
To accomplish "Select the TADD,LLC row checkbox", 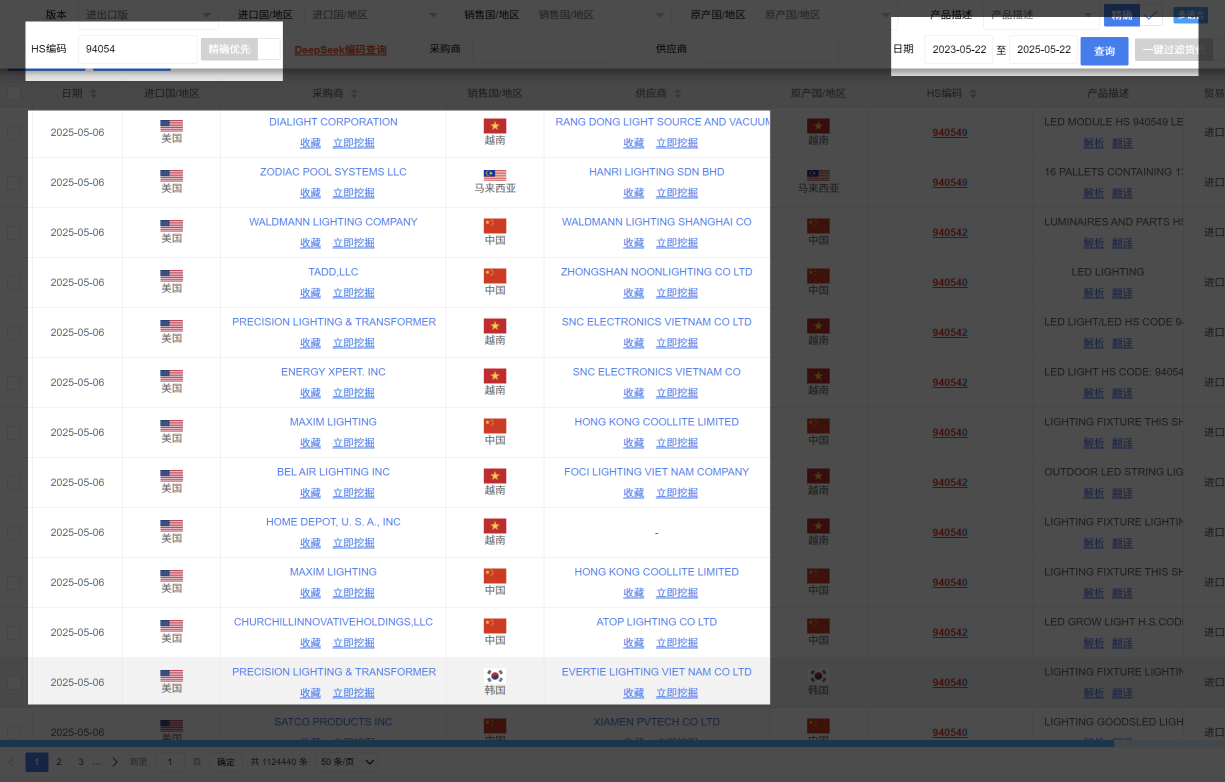I will point(14,282).
